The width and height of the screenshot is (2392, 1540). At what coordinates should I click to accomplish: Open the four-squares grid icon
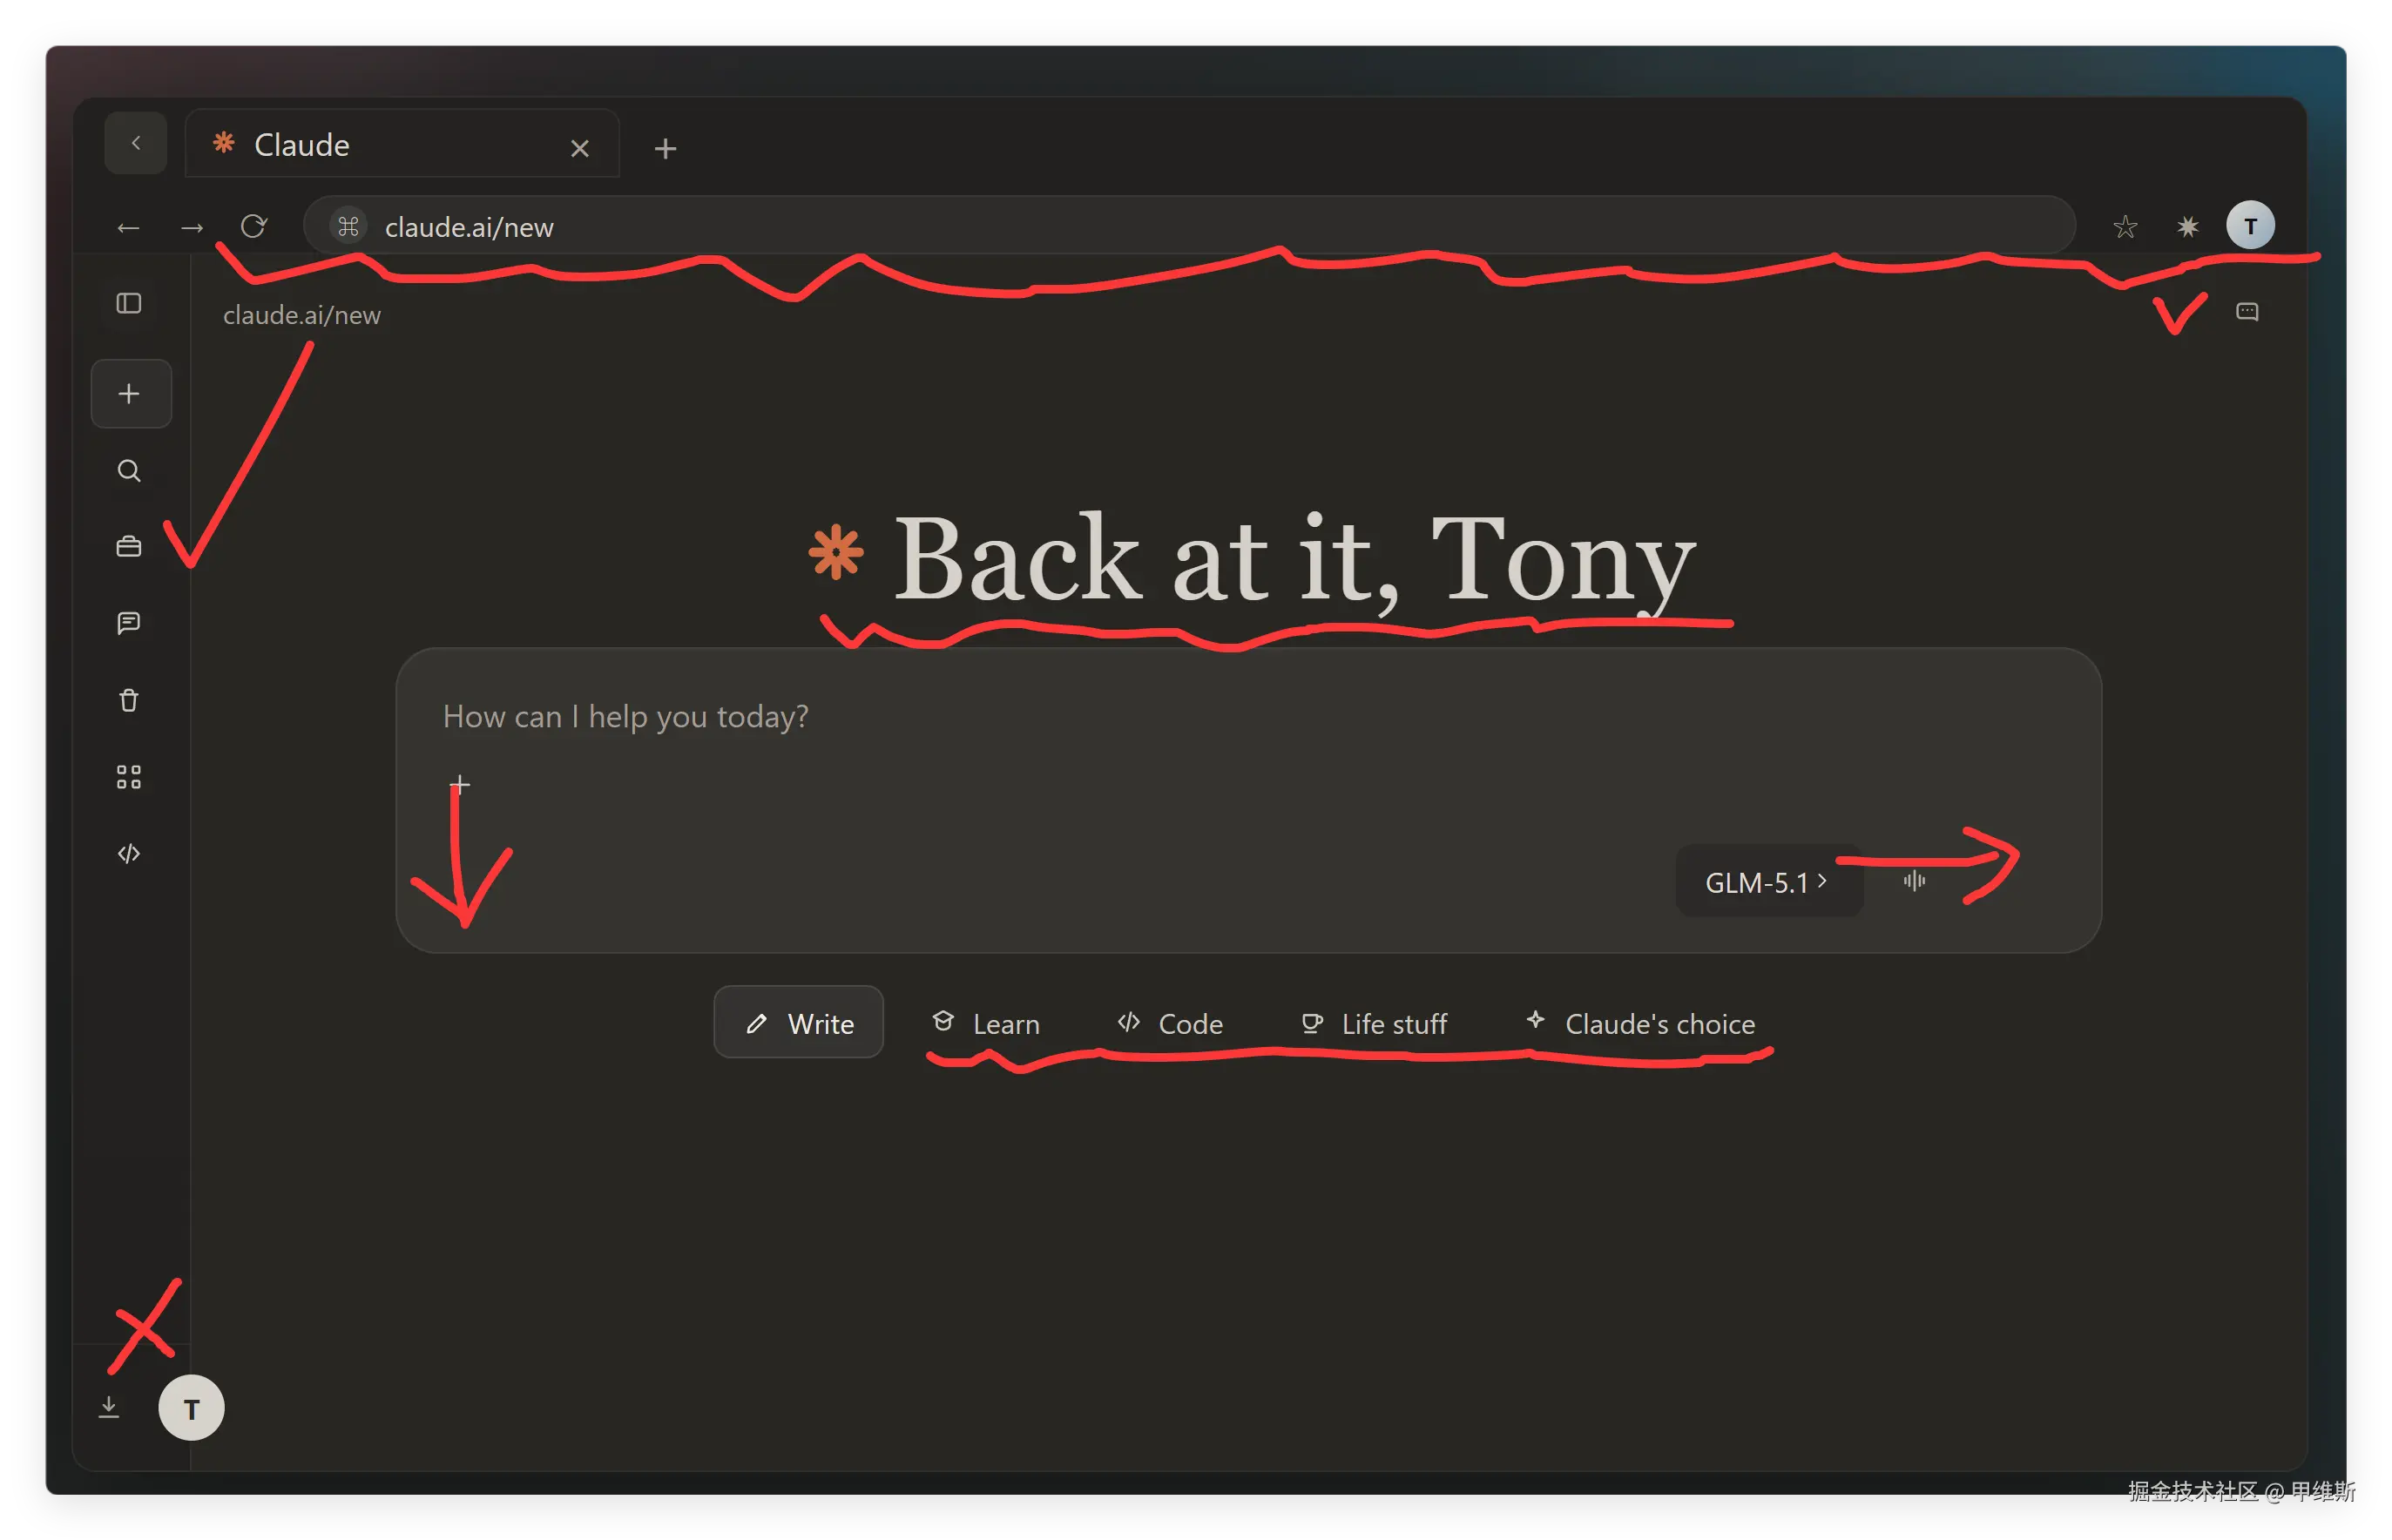[129, 777]
